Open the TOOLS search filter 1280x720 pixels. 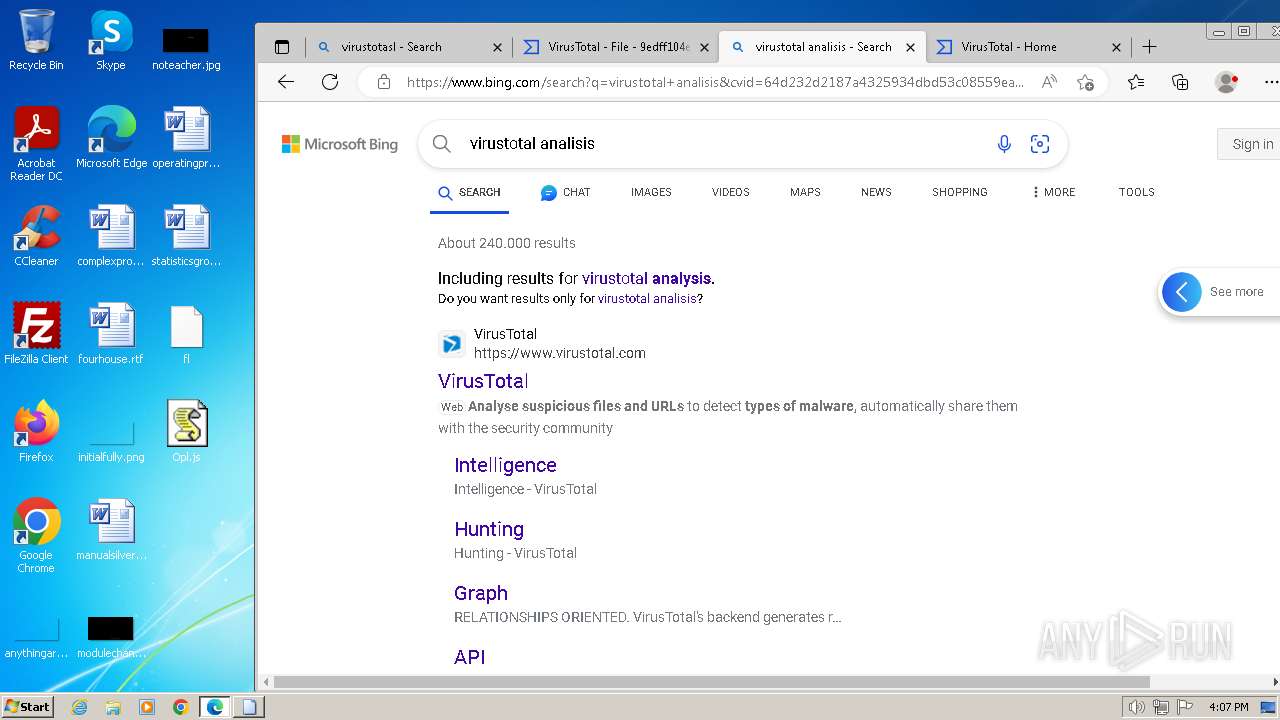[x=1136, y=192]
